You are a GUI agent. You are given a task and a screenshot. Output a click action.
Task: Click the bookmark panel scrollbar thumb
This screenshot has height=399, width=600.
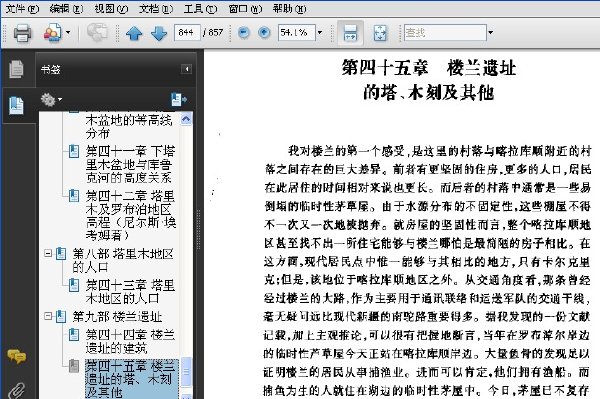[186, 372]
